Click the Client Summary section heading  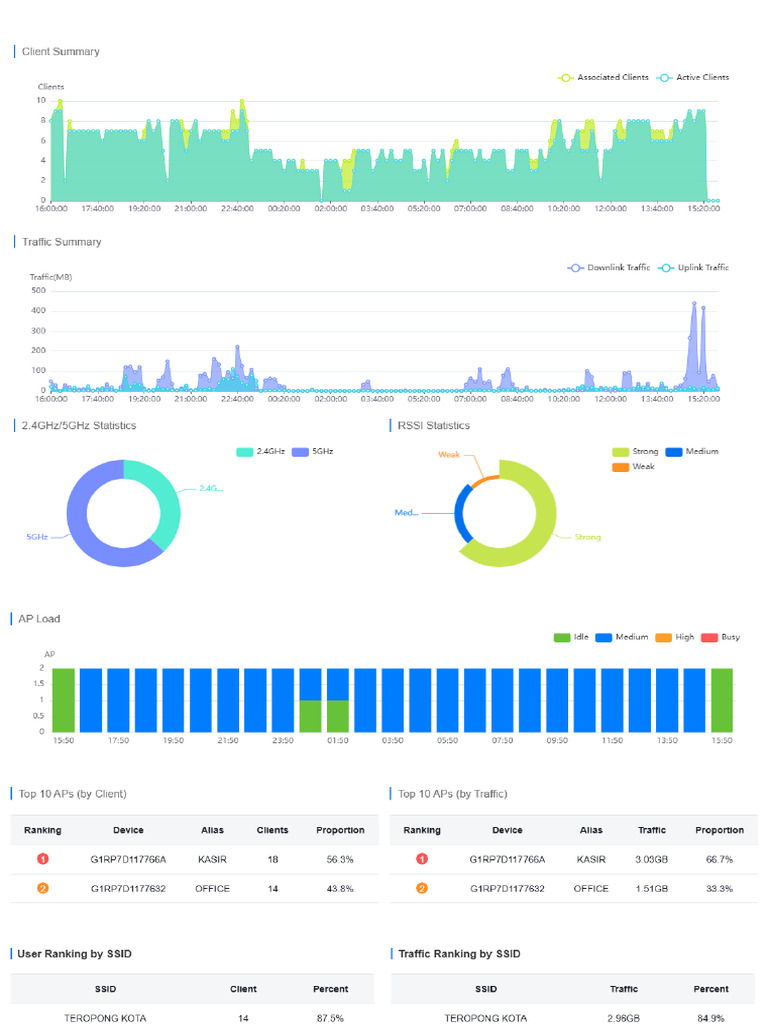coord(61,52)
